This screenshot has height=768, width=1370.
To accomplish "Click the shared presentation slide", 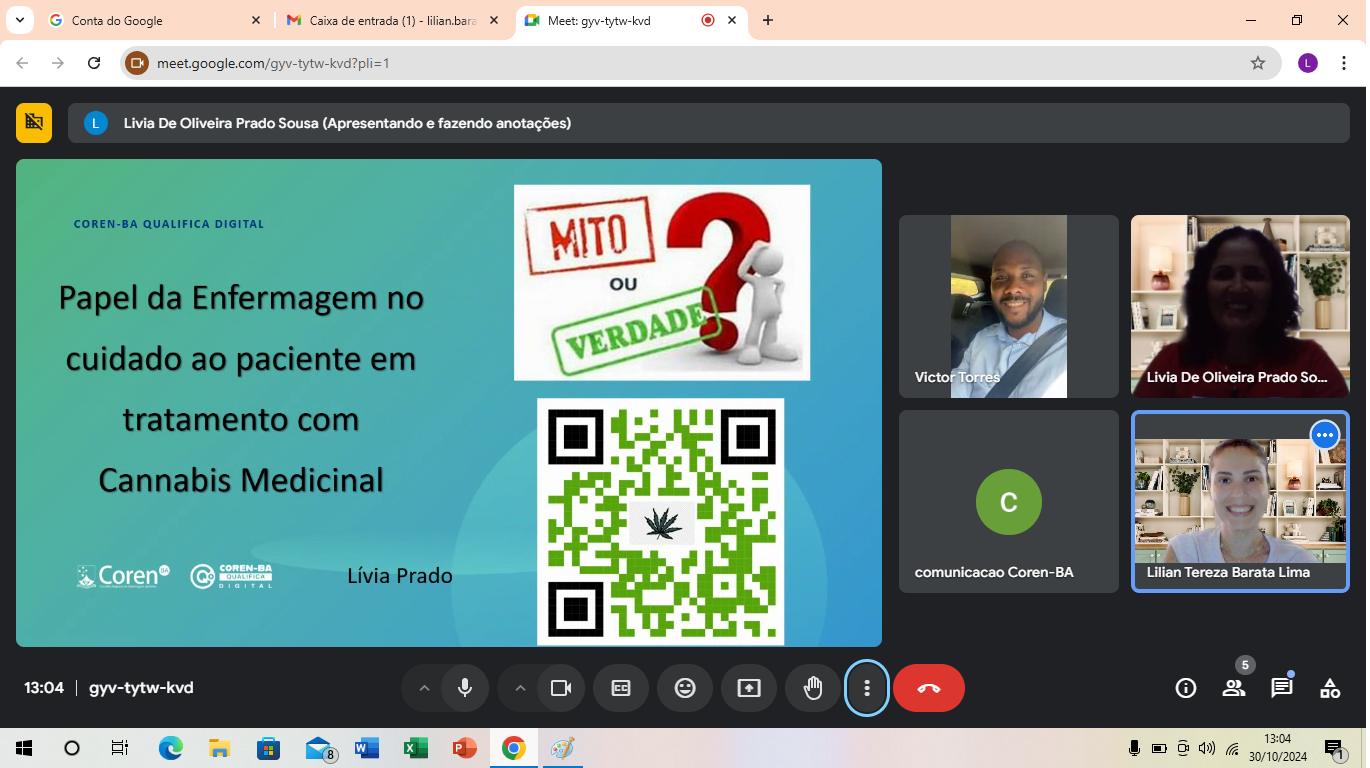I will tap(449, 403).
